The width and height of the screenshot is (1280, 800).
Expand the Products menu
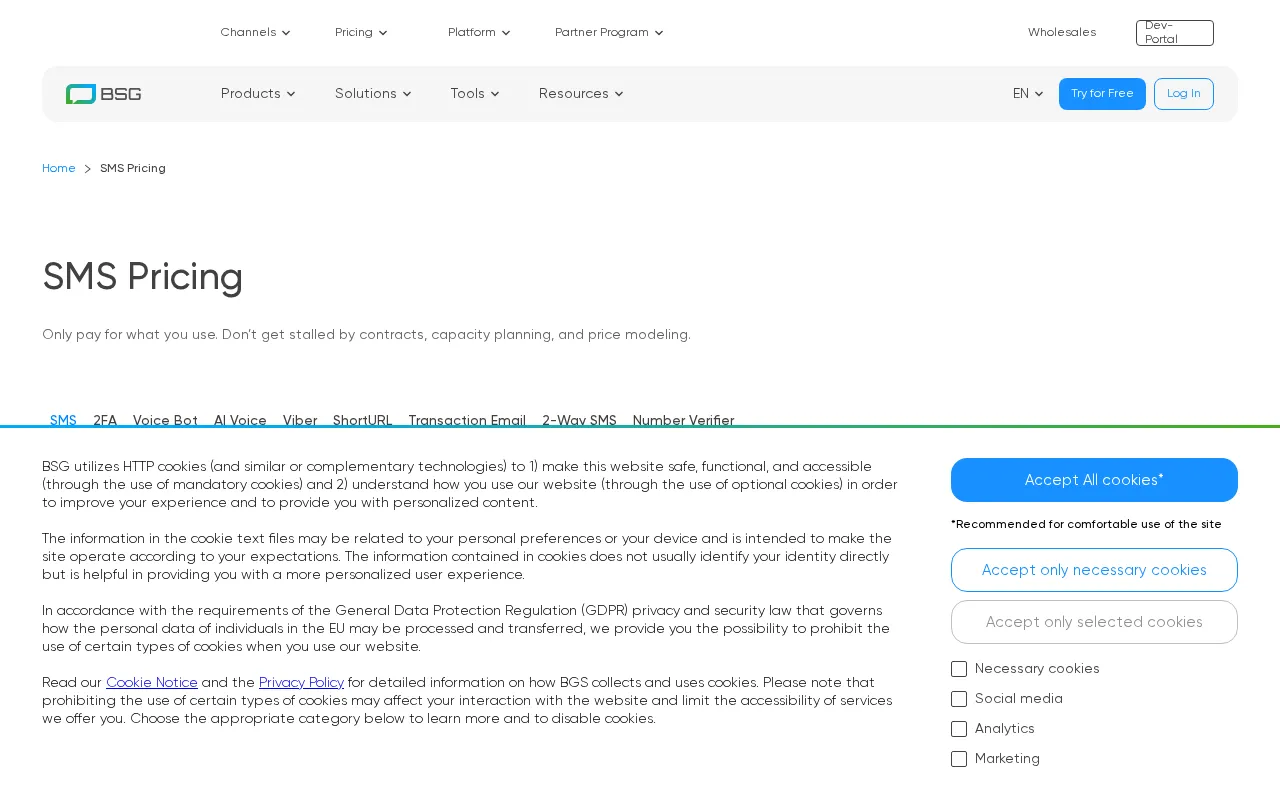tap(258, 94)
